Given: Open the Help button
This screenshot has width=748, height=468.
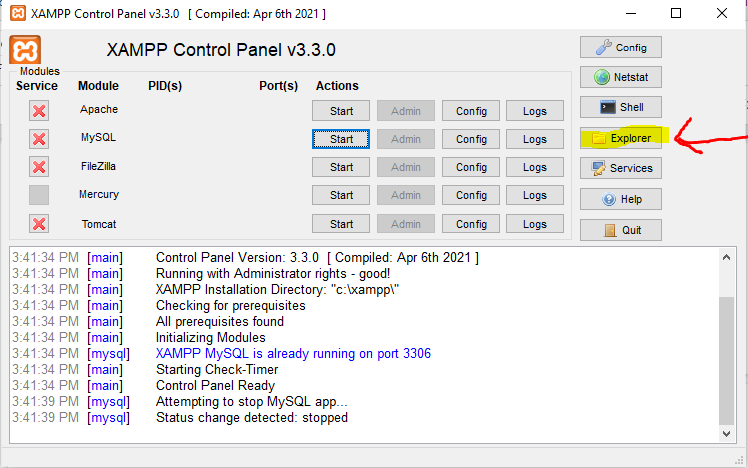Looking at the screenshot, I should pos(621,199).
